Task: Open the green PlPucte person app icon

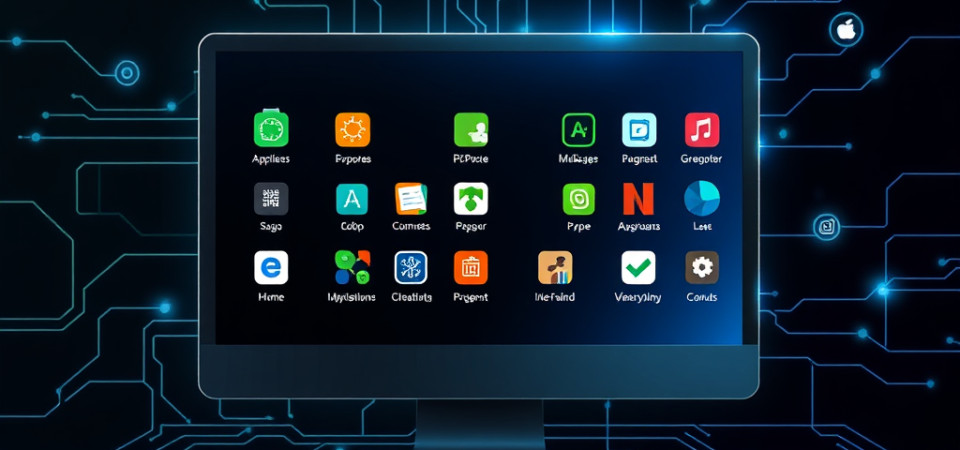Action: (x=471, y=130)
